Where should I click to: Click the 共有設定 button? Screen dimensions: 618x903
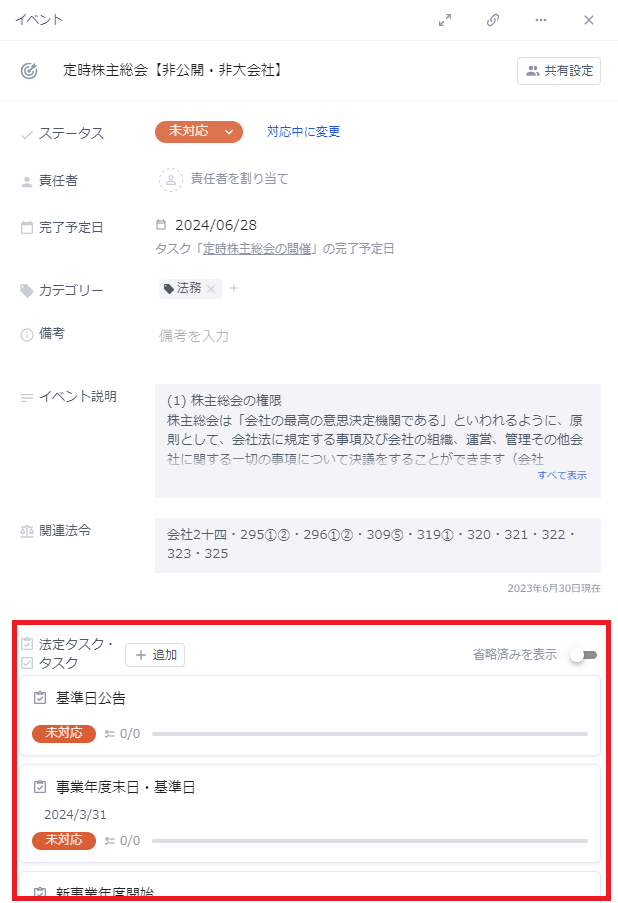(x=559, y=71)
